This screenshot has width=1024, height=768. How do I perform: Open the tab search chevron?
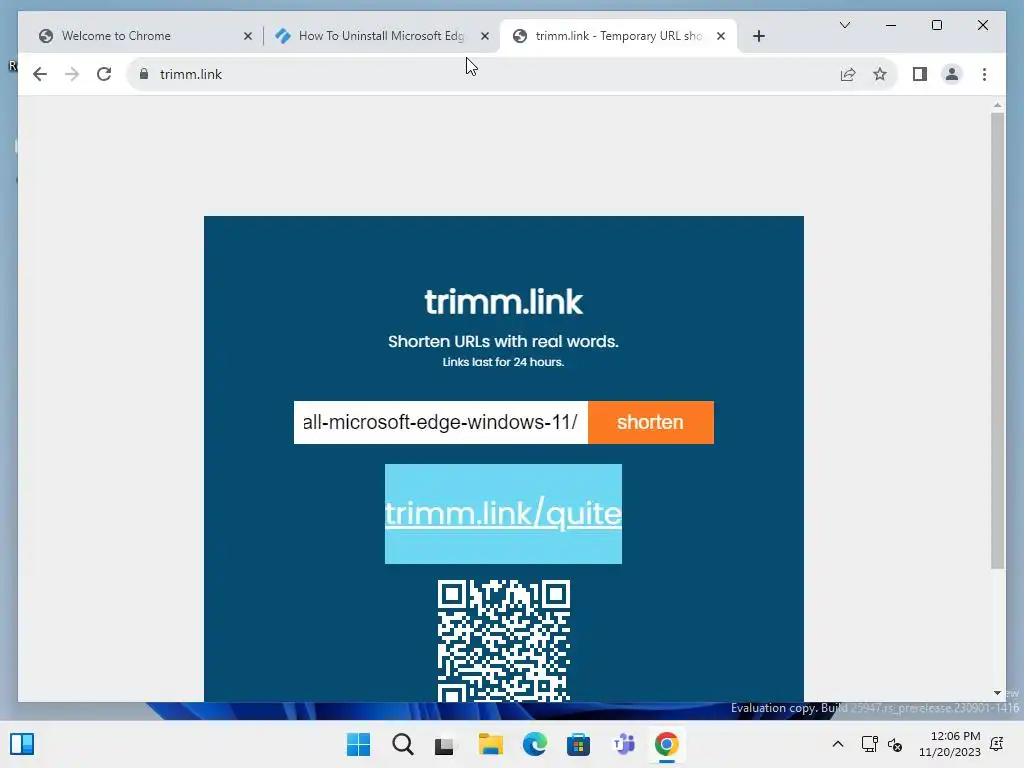click(844, 25)
